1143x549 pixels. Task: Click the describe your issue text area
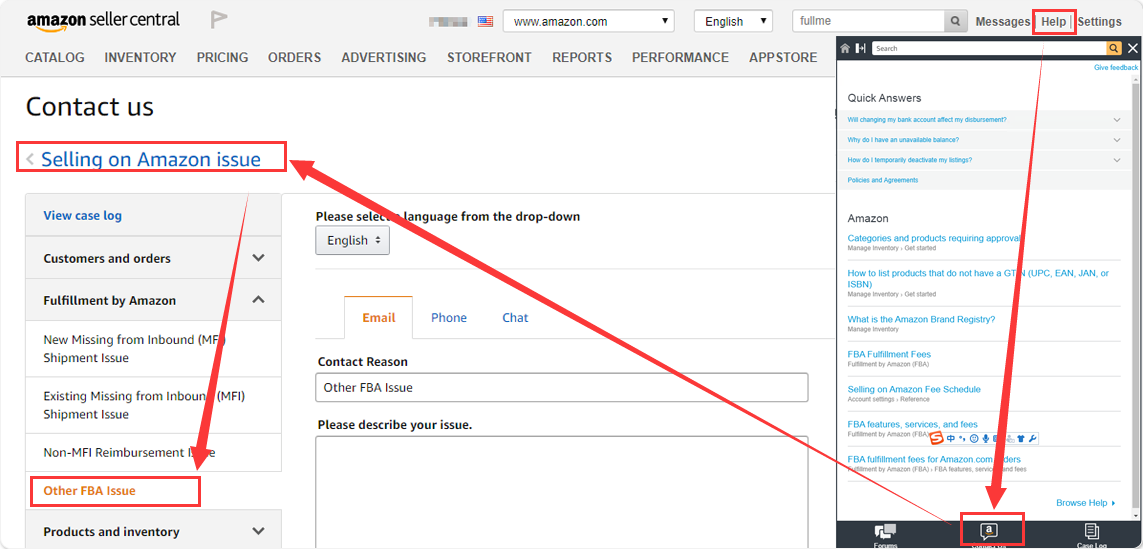click(x=561, y=492)
